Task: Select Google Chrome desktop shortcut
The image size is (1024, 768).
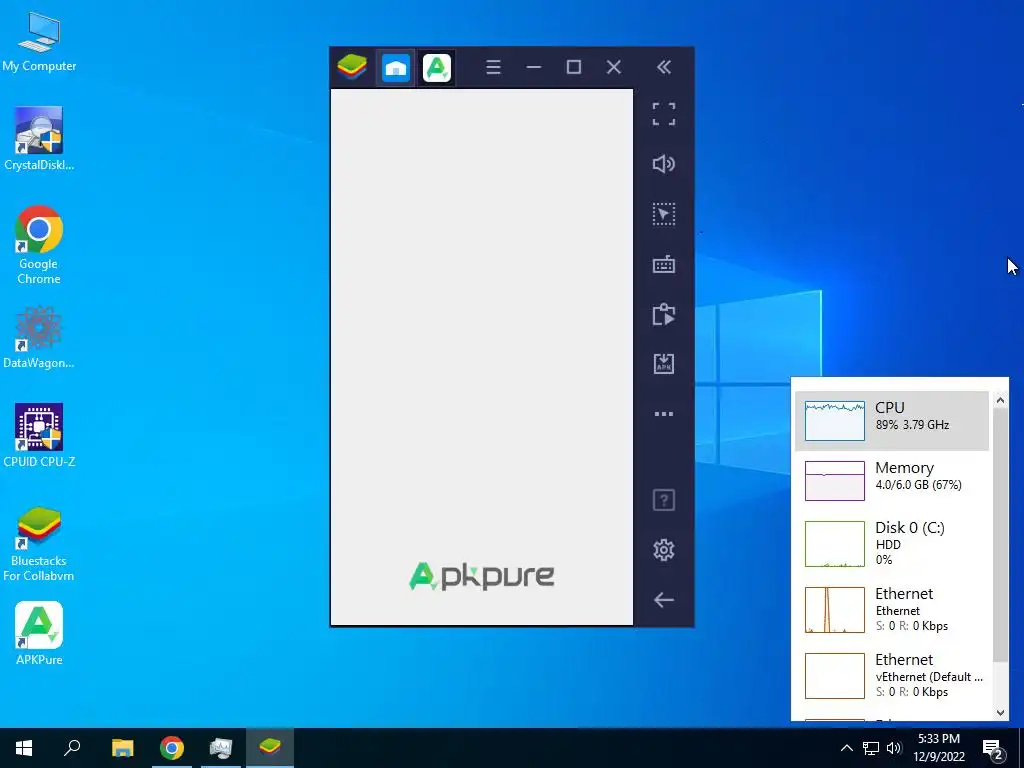Action: (x=39, y=246)
